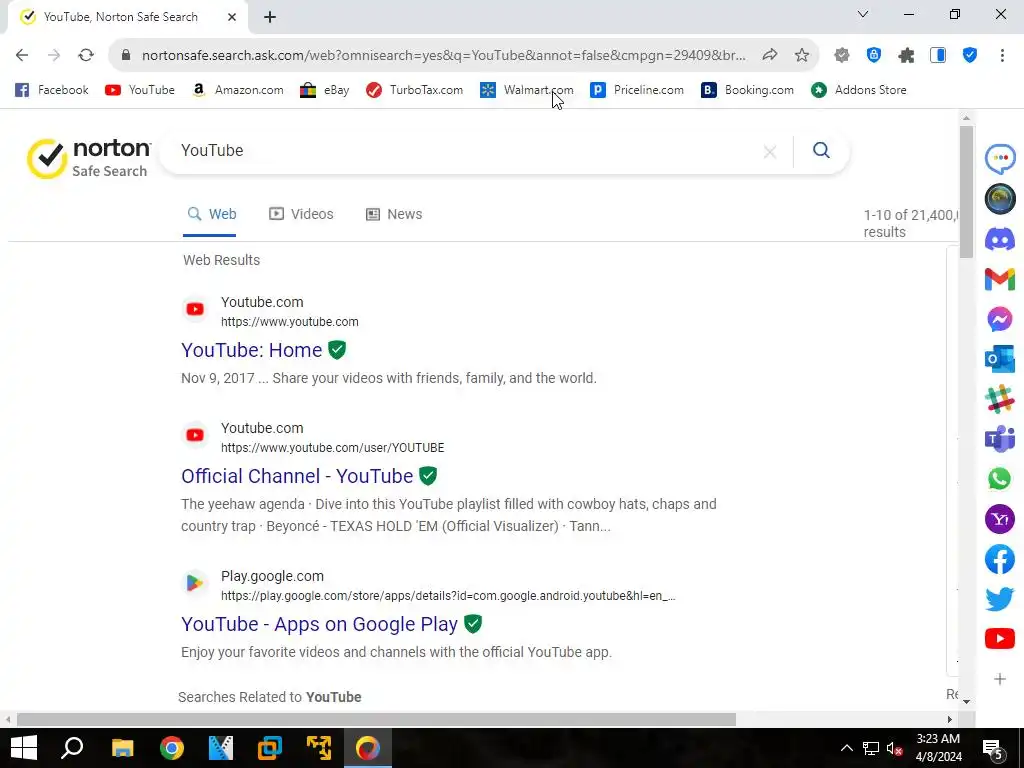Open the Facebook bookmark

click(52, 90)
